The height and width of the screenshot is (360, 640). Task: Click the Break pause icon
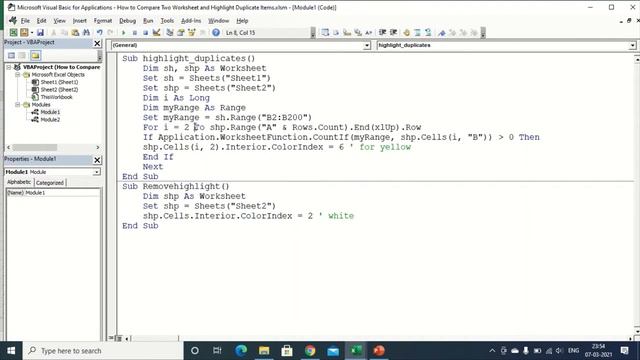pos(134,33)
